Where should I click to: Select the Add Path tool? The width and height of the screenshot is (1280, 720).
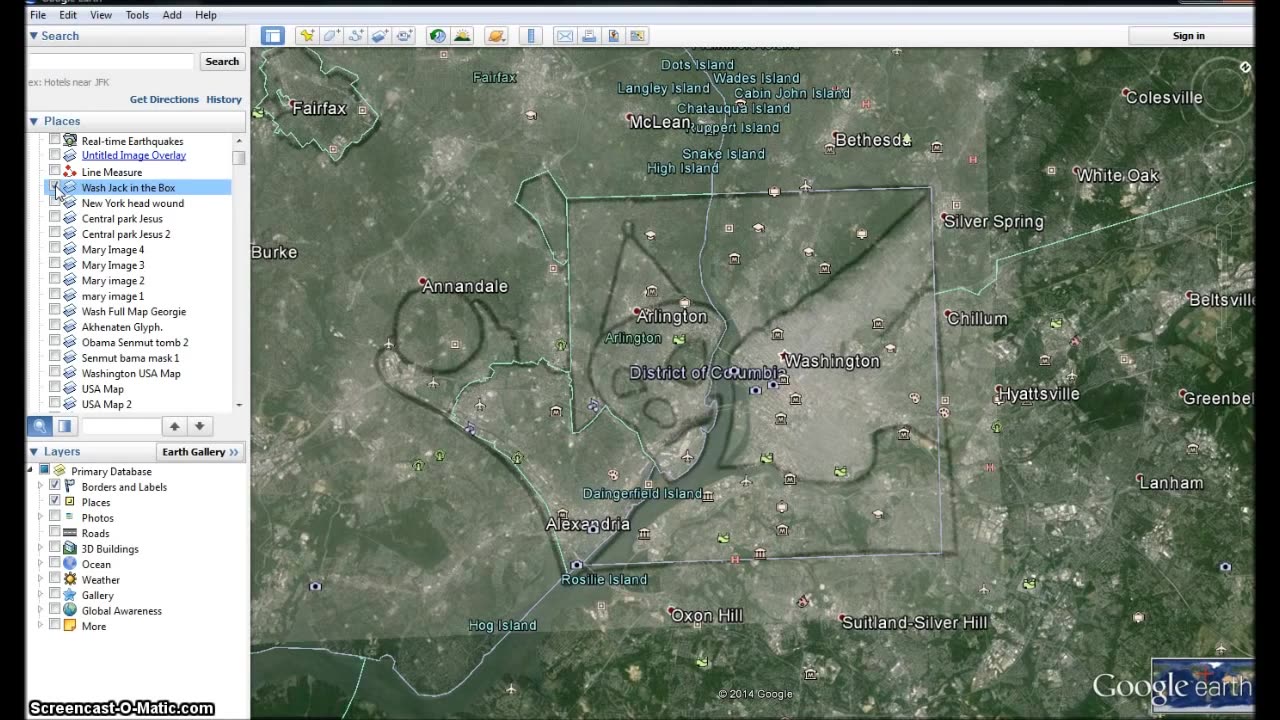(x=355, y=36)
